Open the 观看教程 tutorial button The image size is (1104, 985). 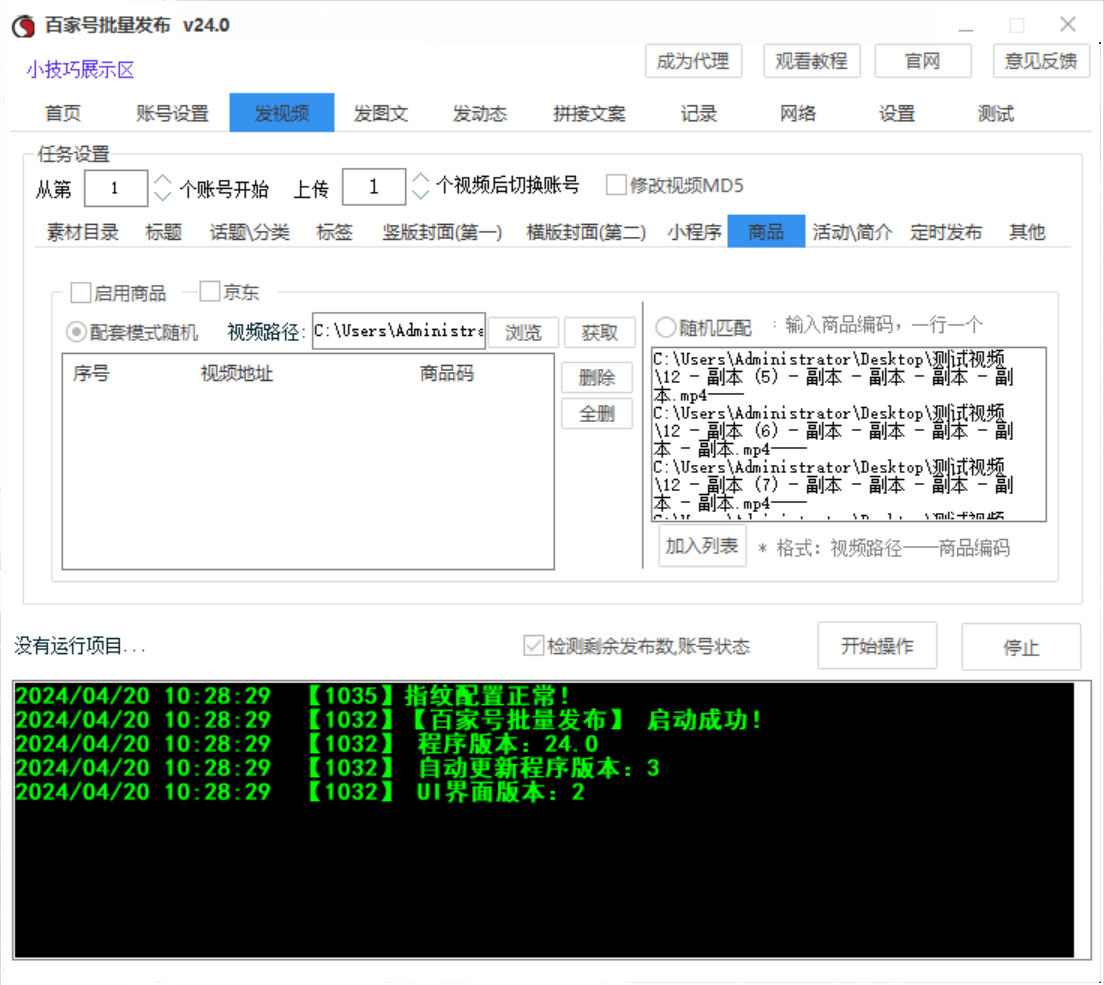click(811, 61)
